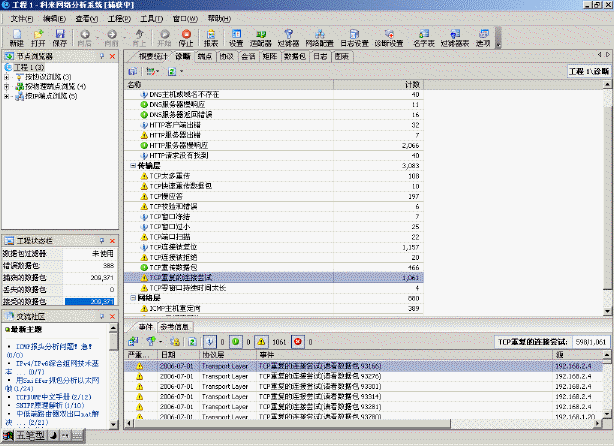The image size is (614, 446).
Task: Open the 设置 toolbar icon
Action: [236, 38]
